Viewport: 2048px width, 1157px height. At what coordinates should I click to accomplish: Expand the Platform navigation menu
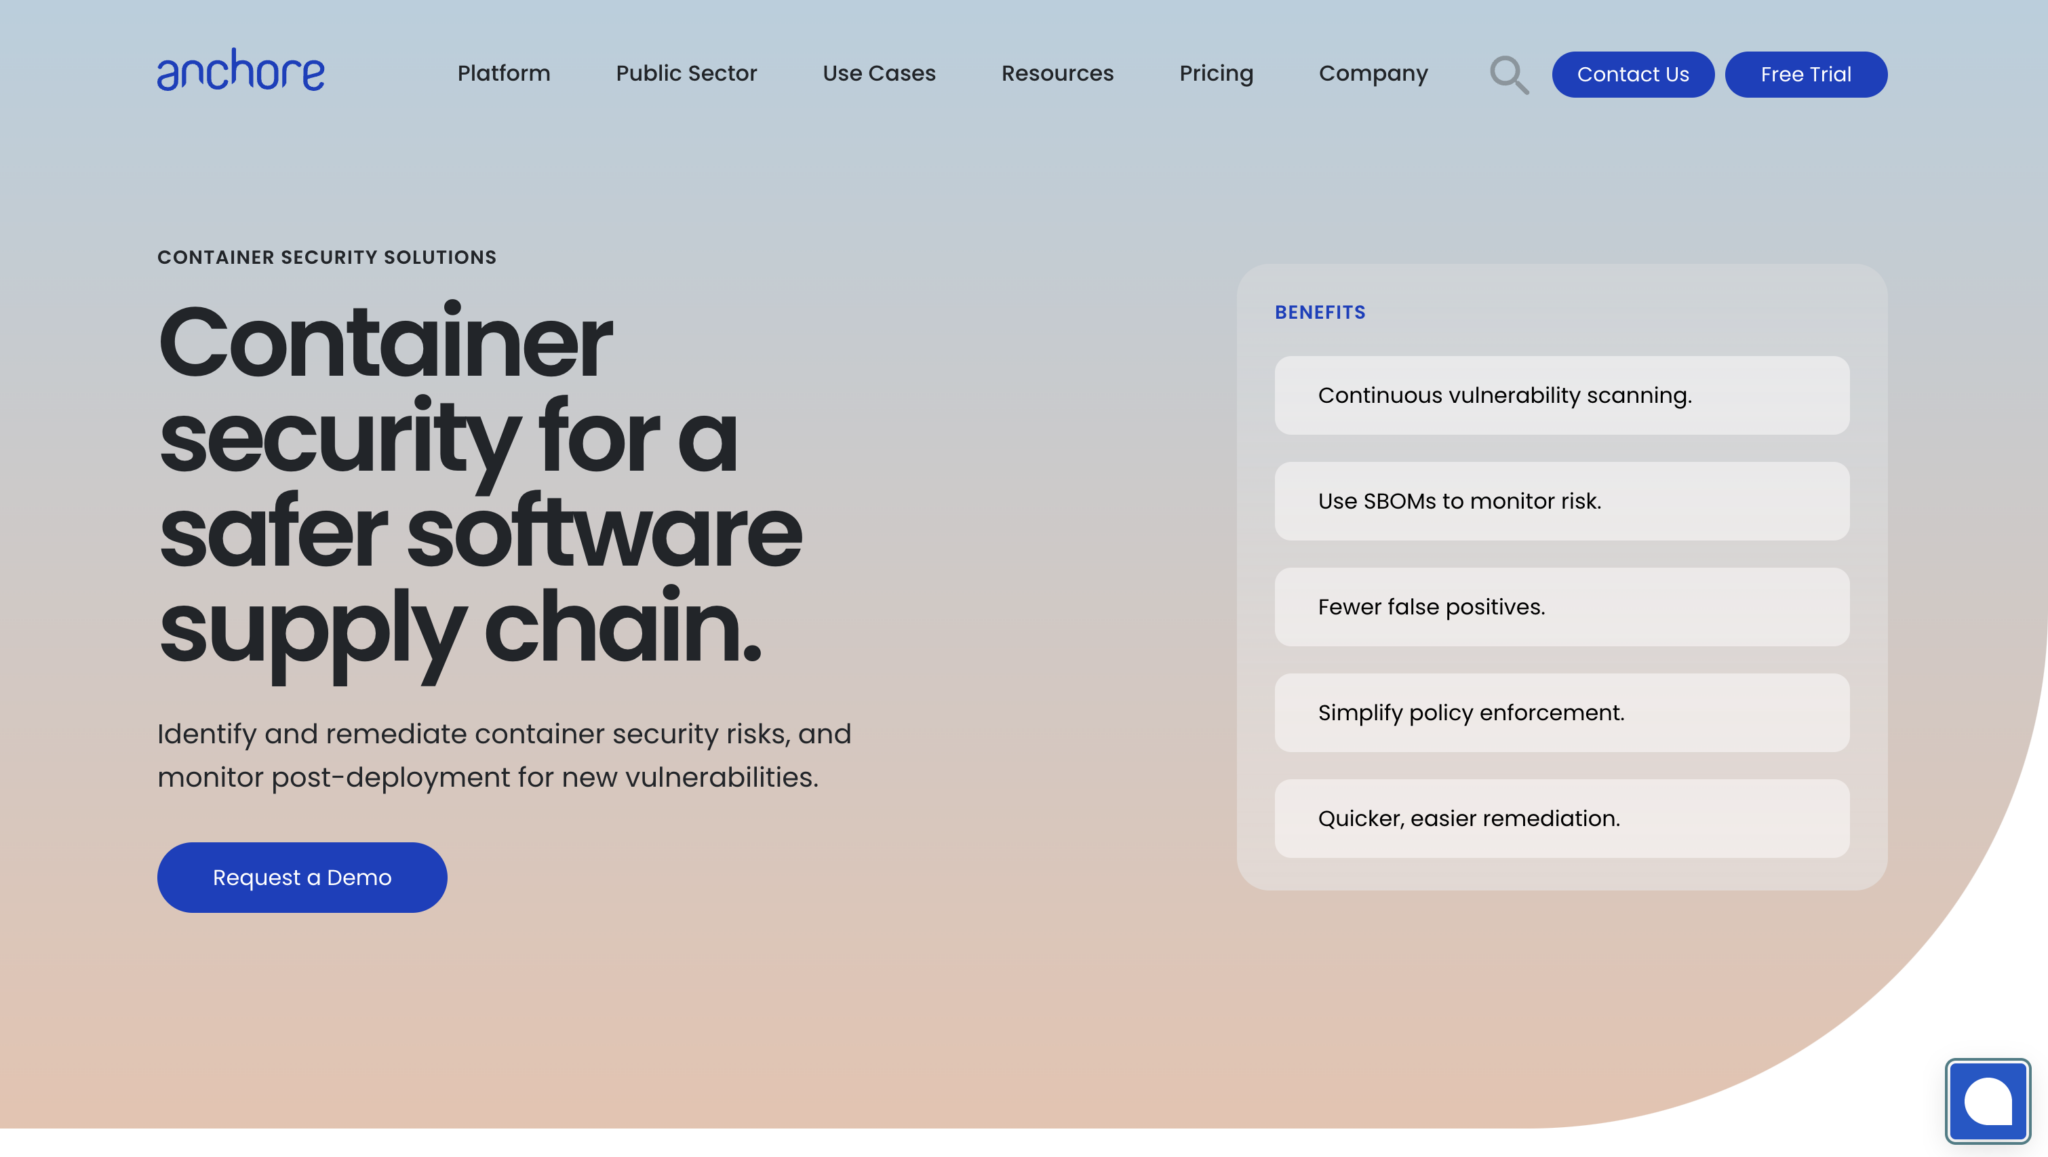click(x=504, y=73)
